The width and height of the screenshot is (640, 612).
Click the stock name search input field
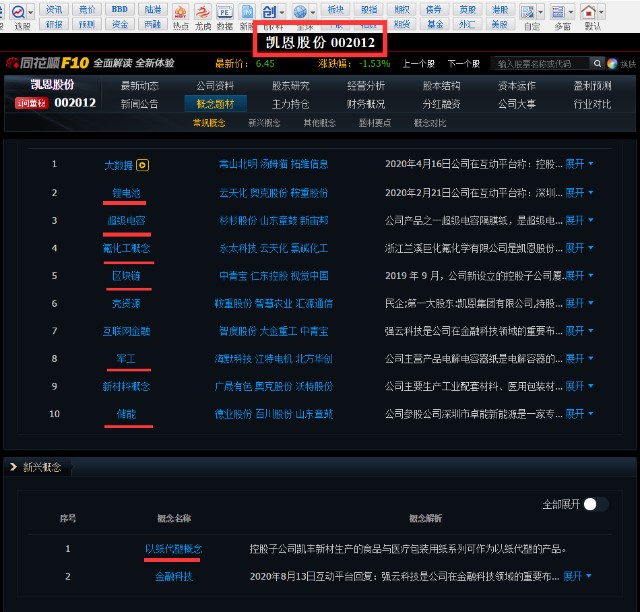click(x=540, y=63)
